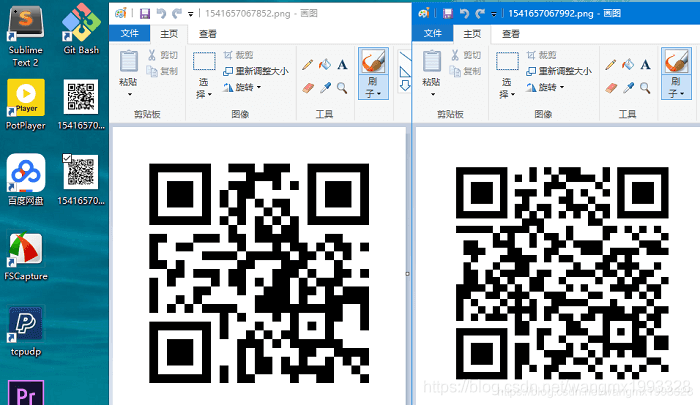Viewport: 700px width, 405px height.
Task: Click 粘贴 clipboard icon in left Paint
Action: [129, 61]
